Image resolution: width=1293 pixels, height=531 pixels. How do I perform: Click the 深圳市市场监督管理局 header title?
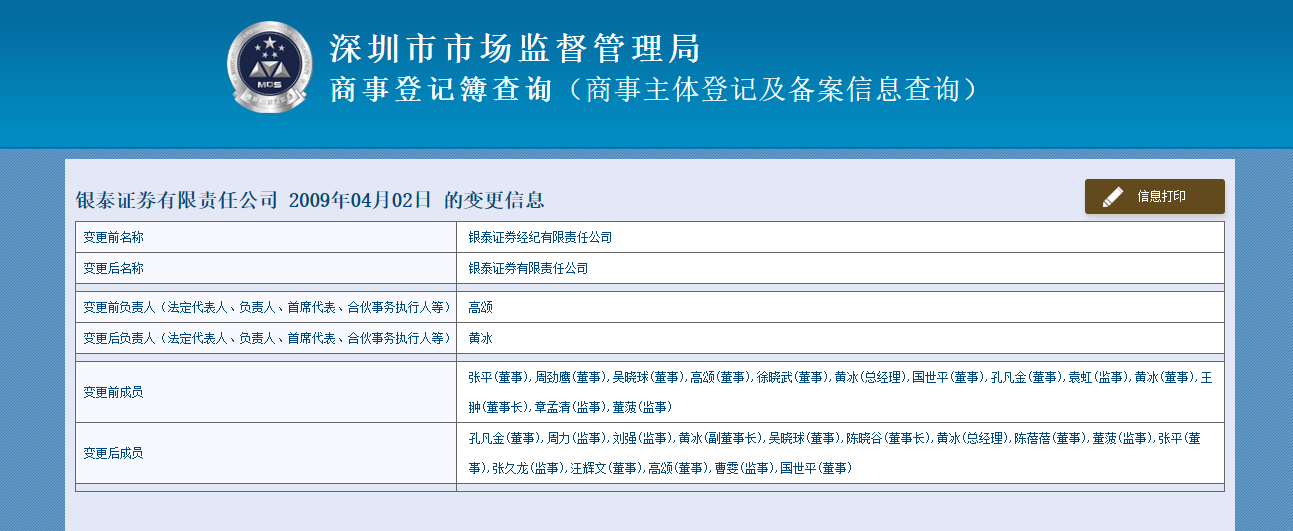(x=516, y=48)
